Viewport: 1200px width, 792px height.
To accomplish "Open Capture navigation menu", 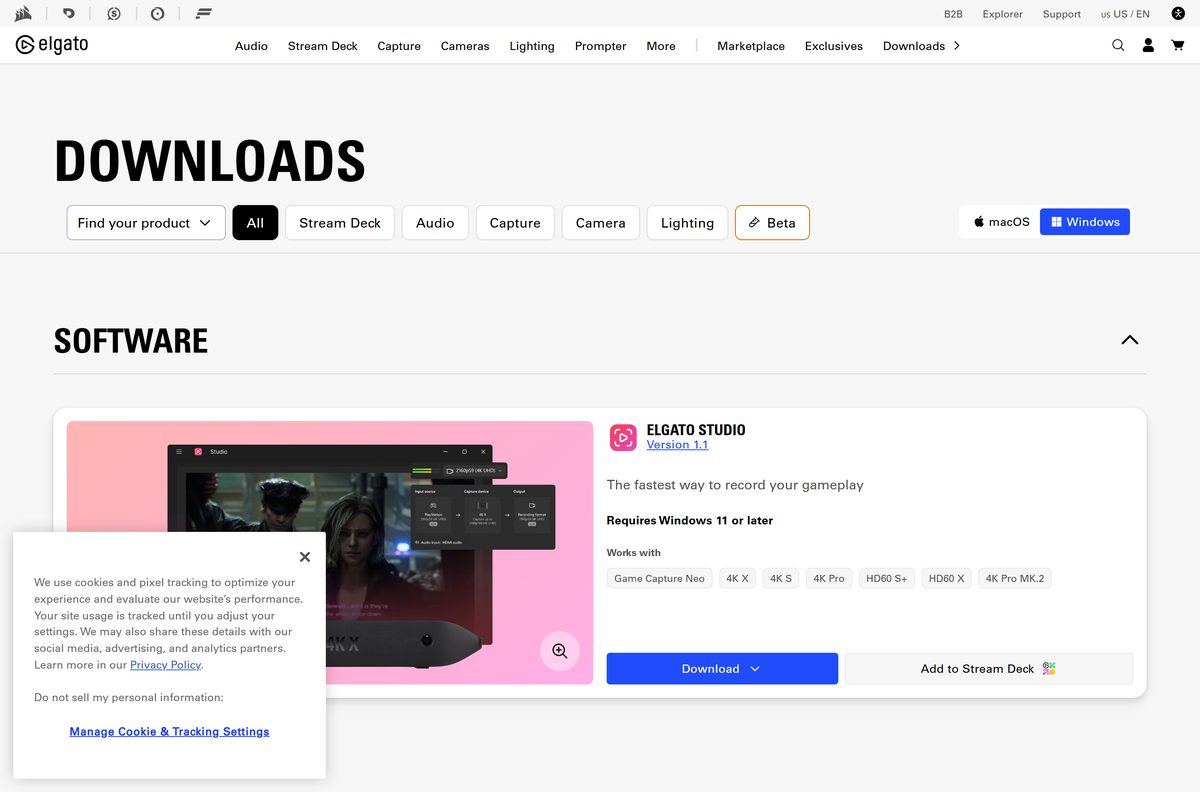I will pyautogui.click(x=399, y=46).
